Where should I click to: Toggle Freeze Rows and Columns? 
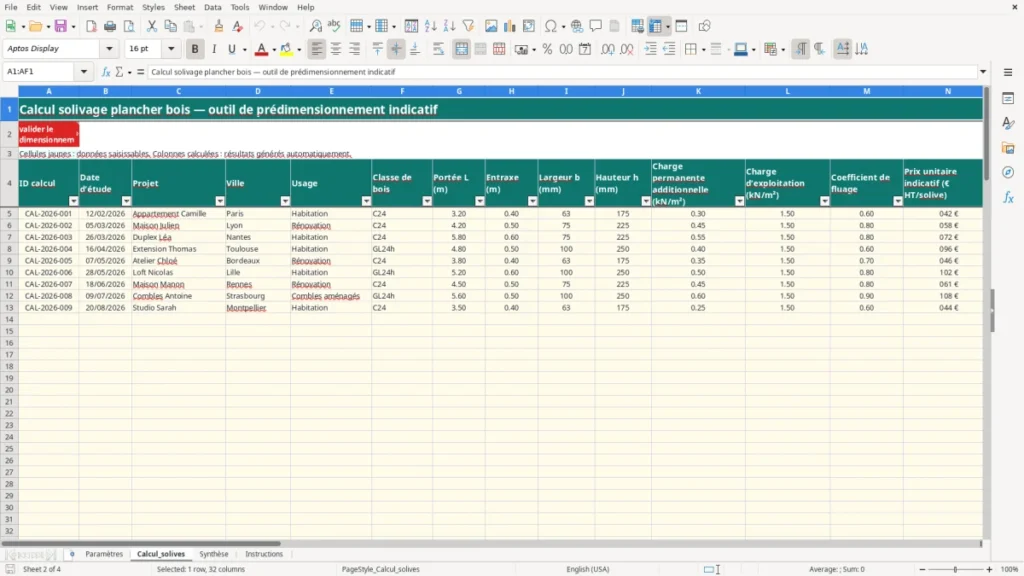click(x=656, y=26)
